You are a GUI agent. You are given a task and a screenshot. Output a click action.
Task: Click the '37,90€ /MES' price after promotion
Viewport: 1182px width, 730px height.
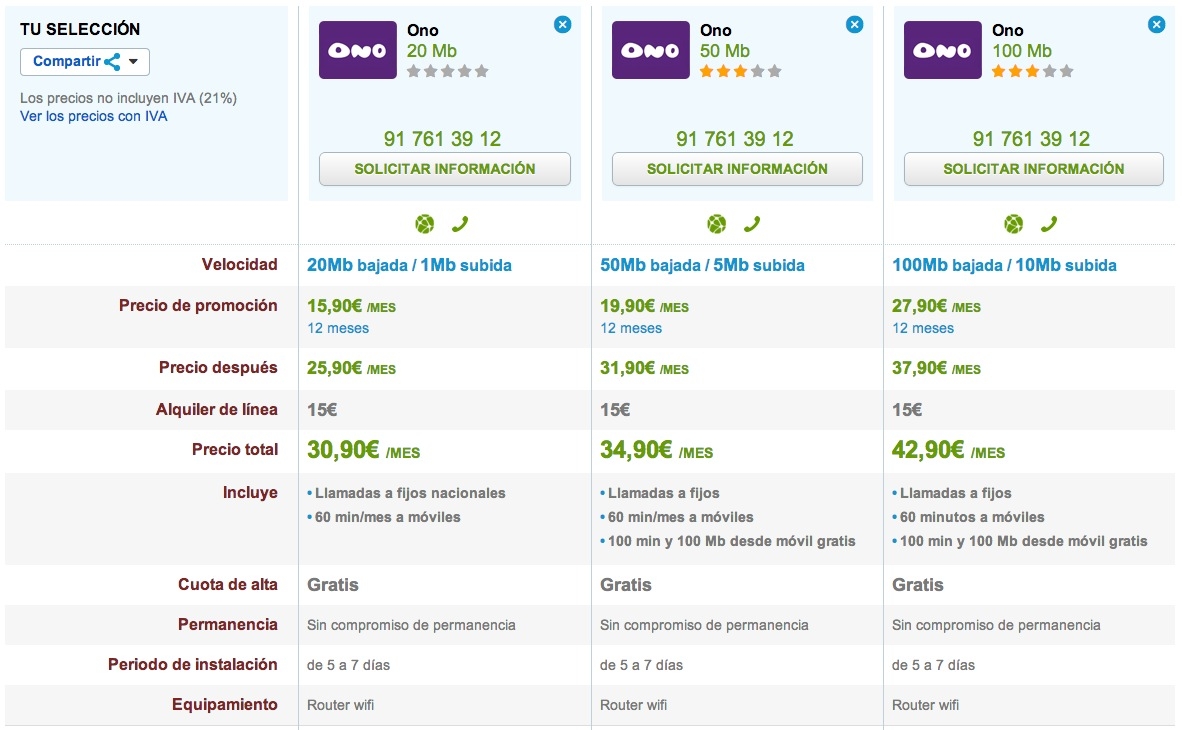click(936, 368)
